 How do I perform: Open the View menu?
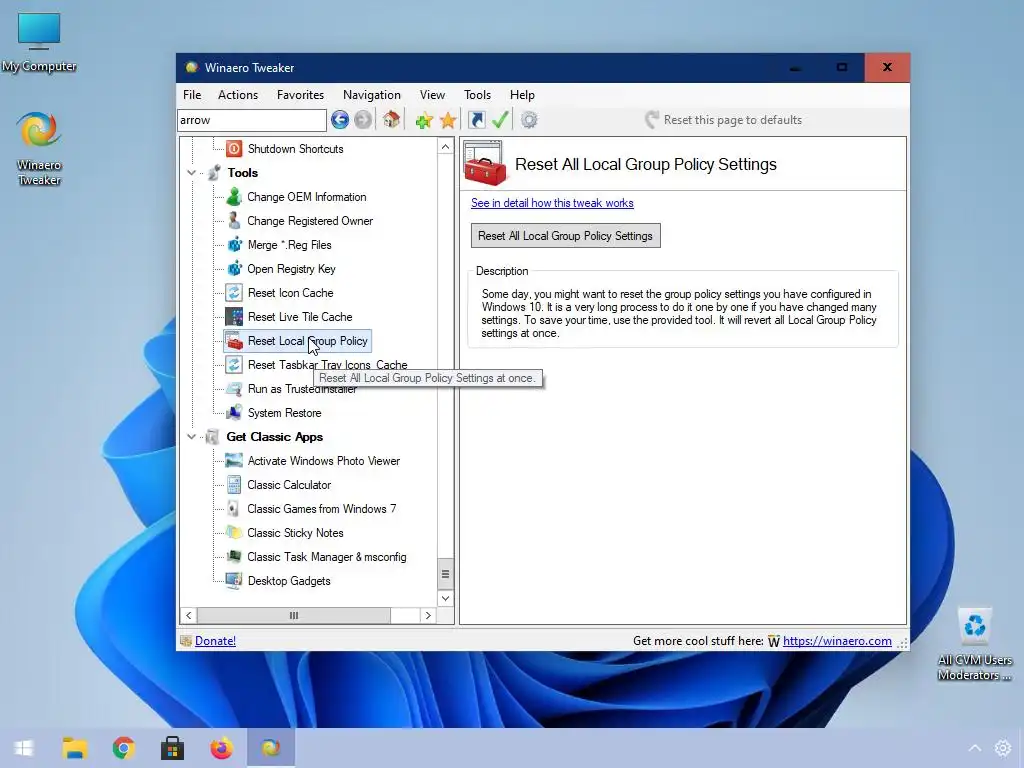(432, 95)
